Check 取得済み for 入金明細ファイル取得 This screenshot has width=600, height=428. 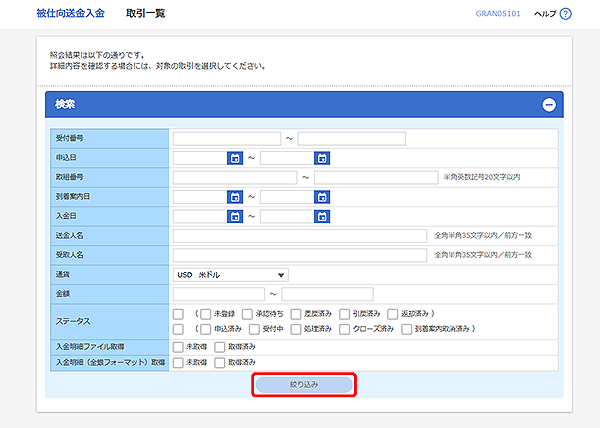(220, 347)
